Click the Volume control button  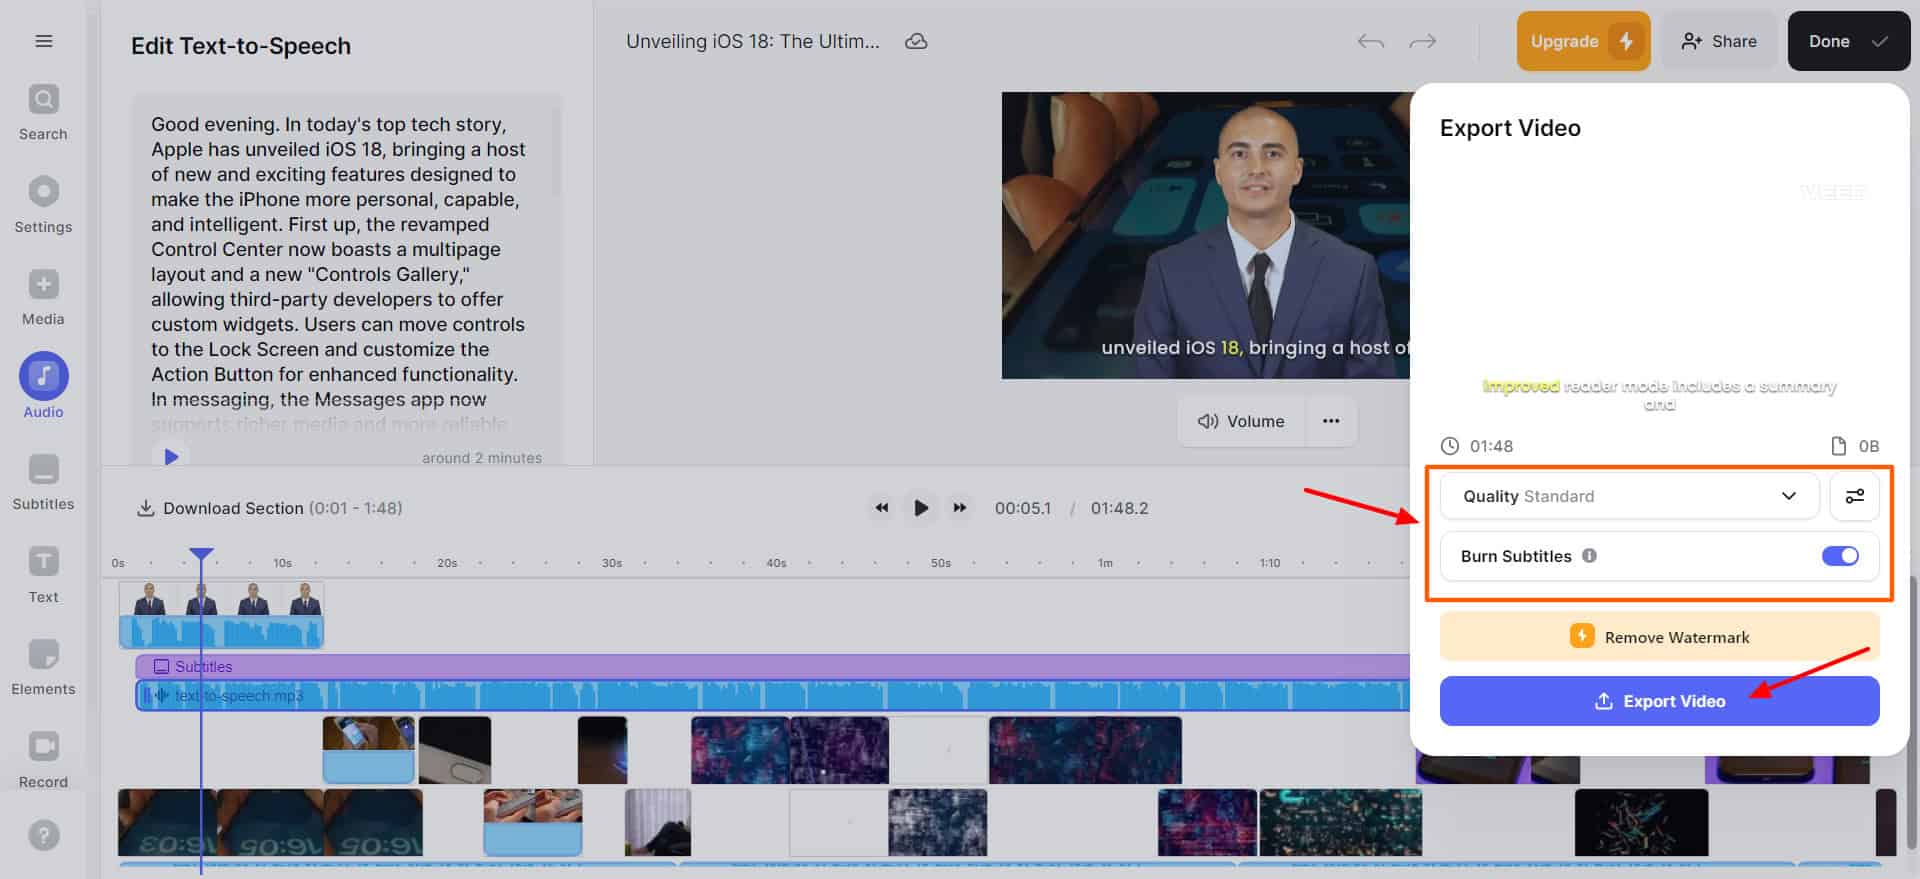tap(1241, 421)
